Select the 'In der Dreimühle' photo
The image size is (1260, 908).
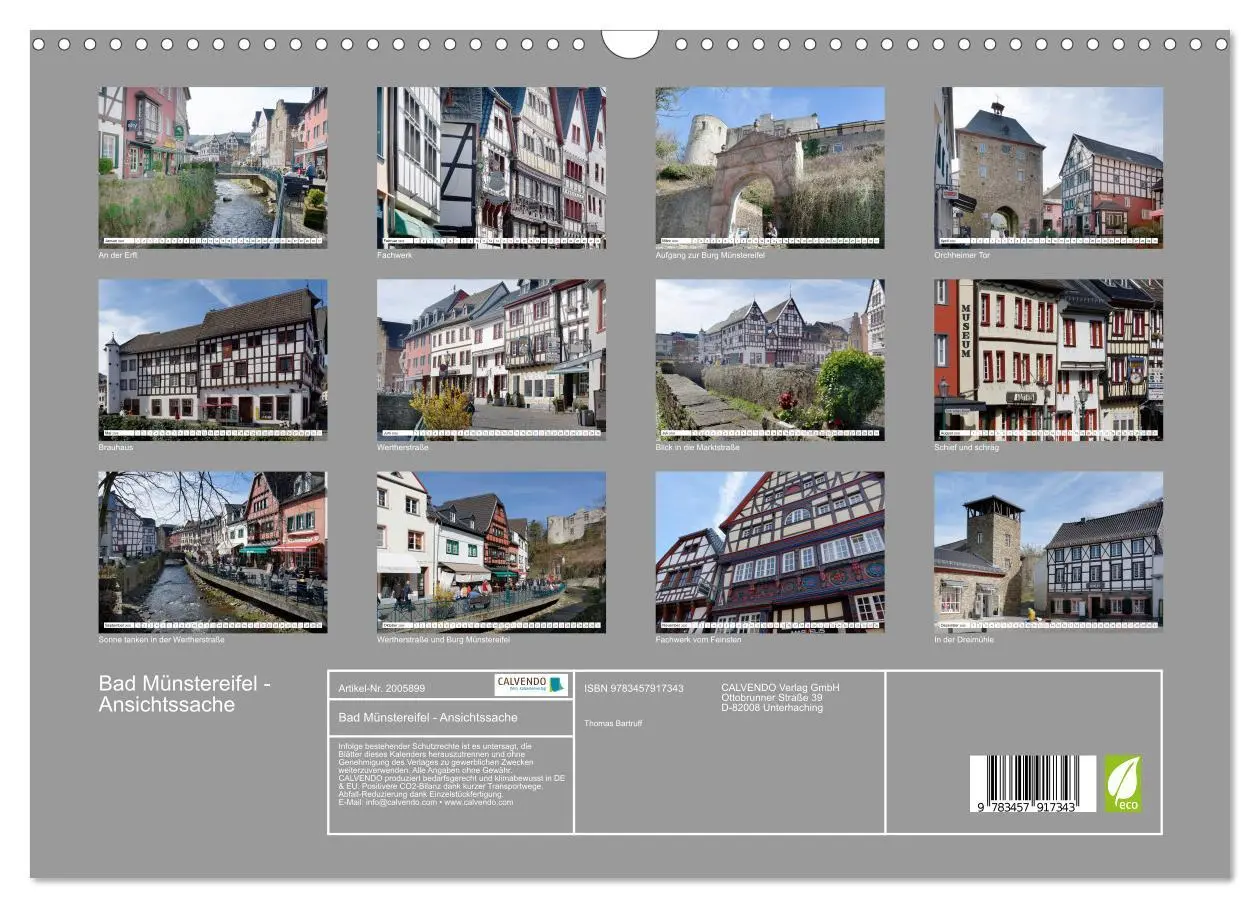click(1049, 552)
